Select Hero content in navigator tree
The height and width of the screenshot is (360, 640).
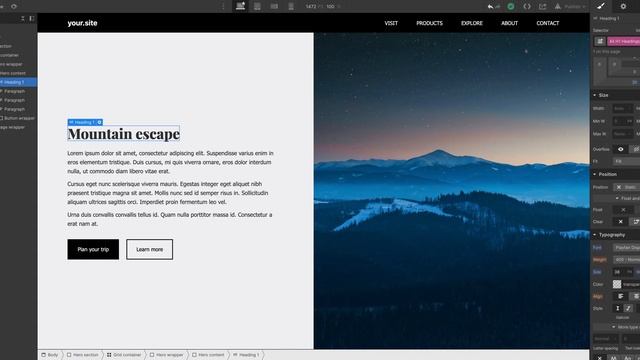point(18,73)
